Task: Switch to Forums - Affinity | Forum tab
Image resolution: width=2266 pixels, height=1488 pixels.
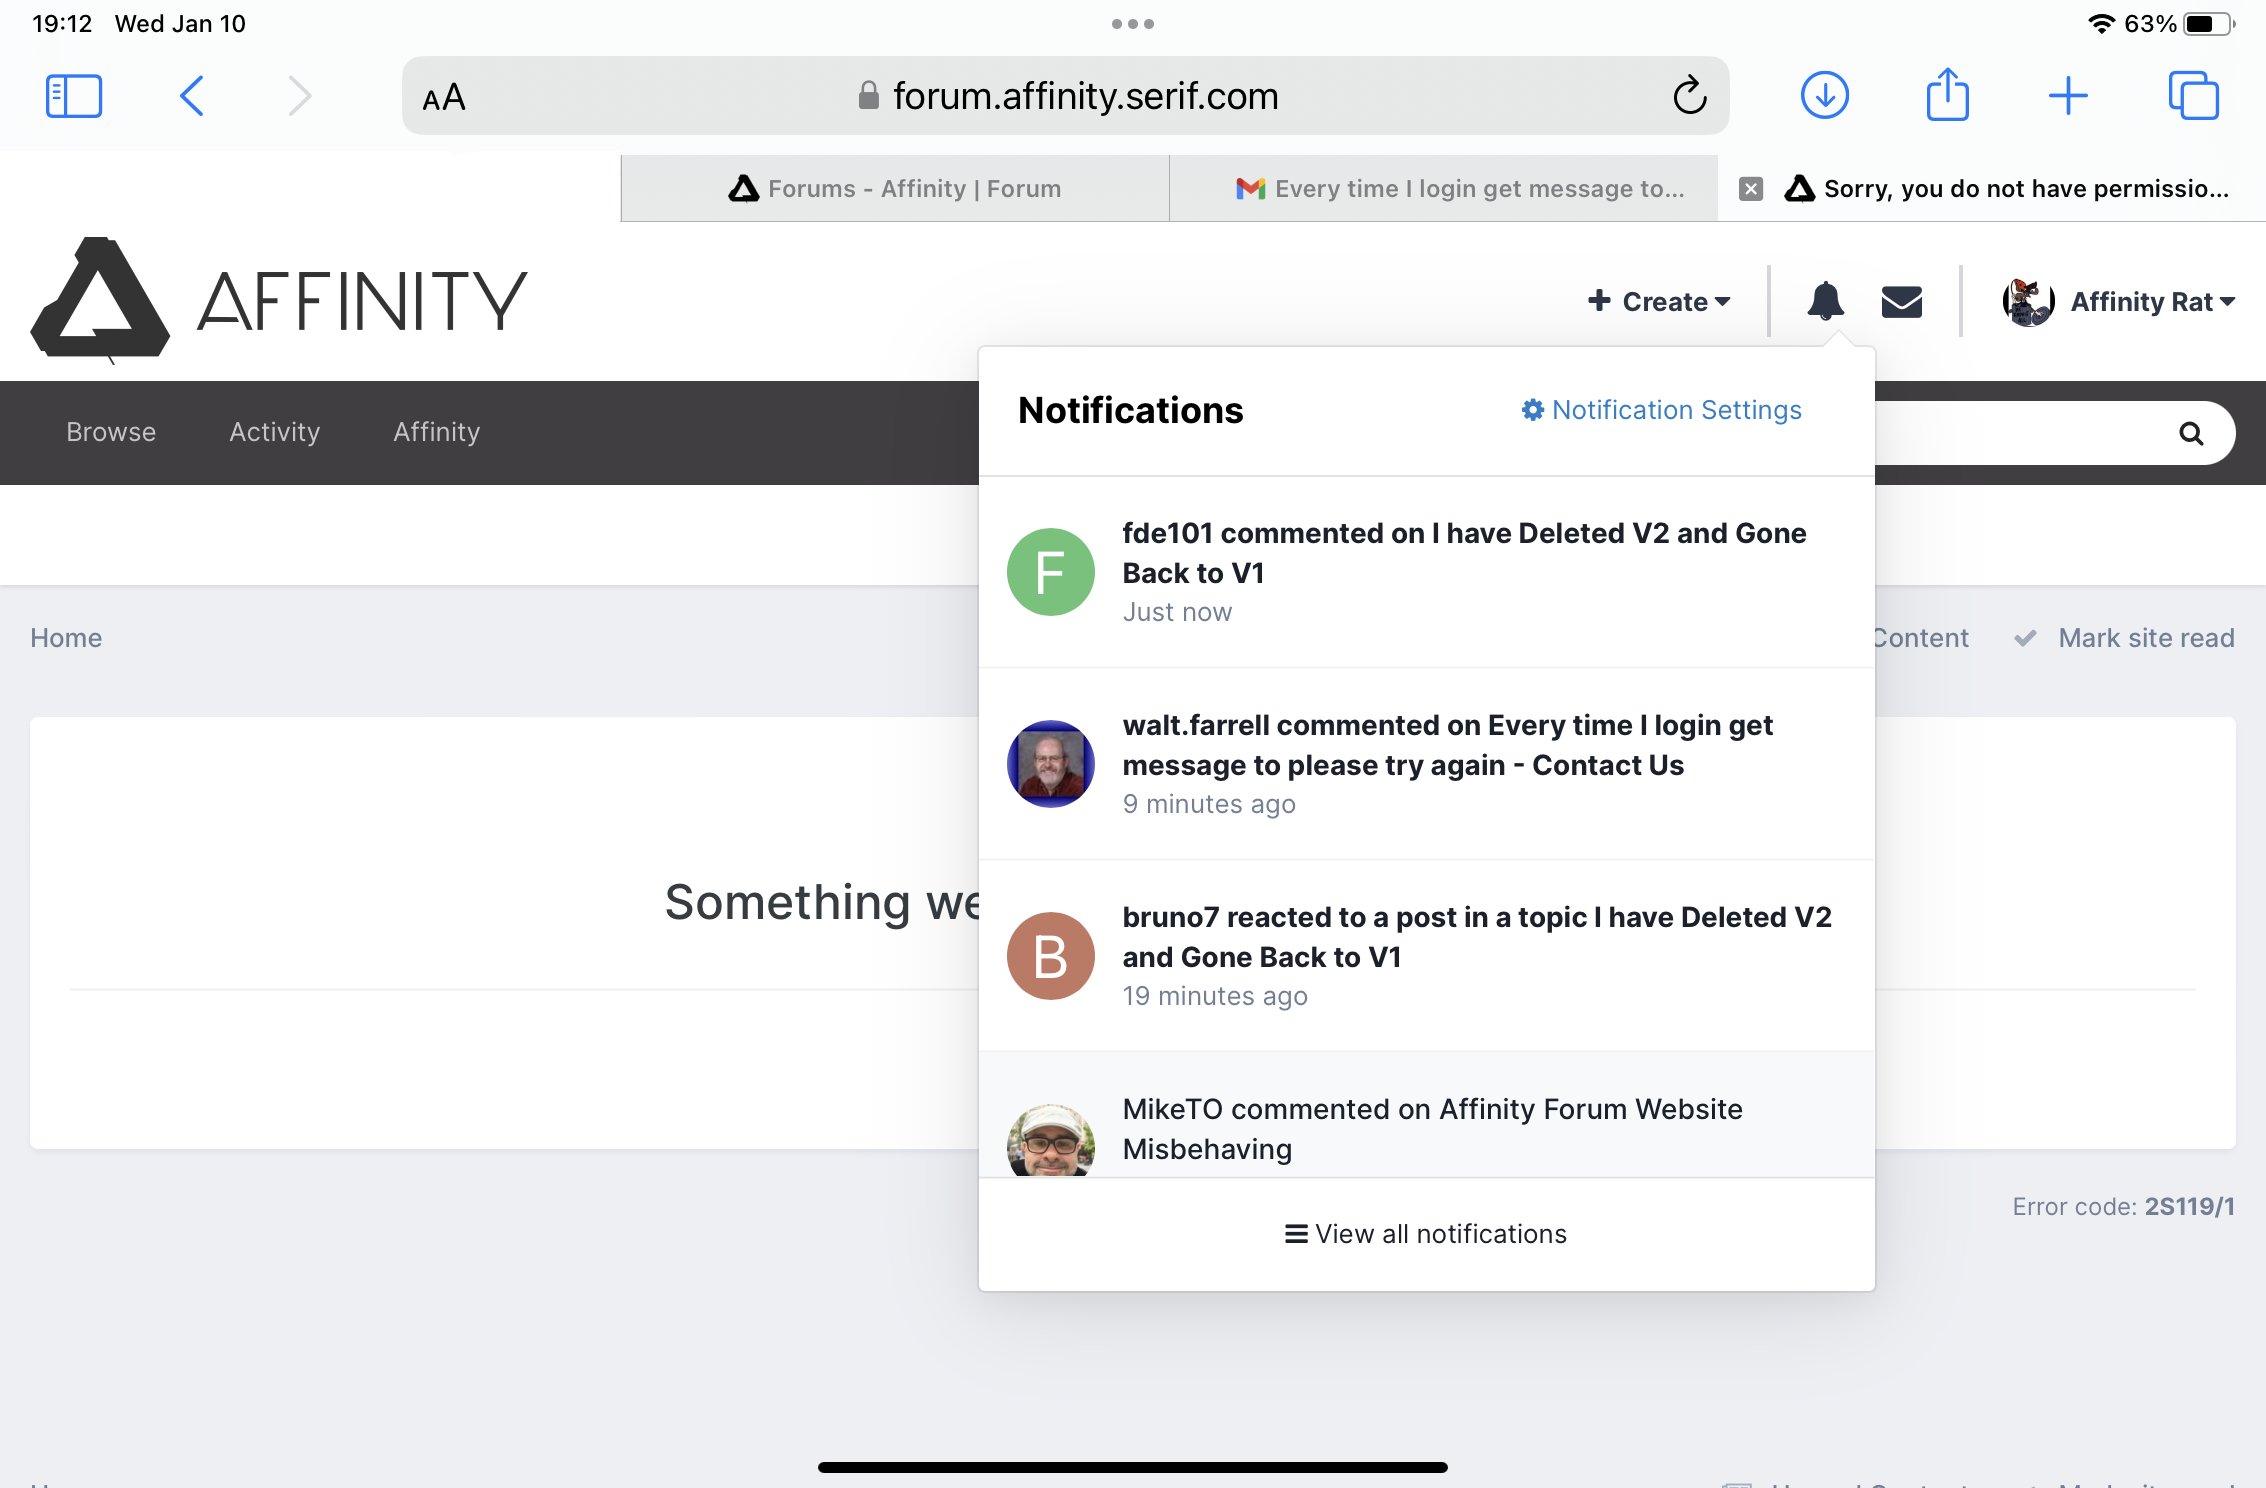Action: [x=895, y=189]
